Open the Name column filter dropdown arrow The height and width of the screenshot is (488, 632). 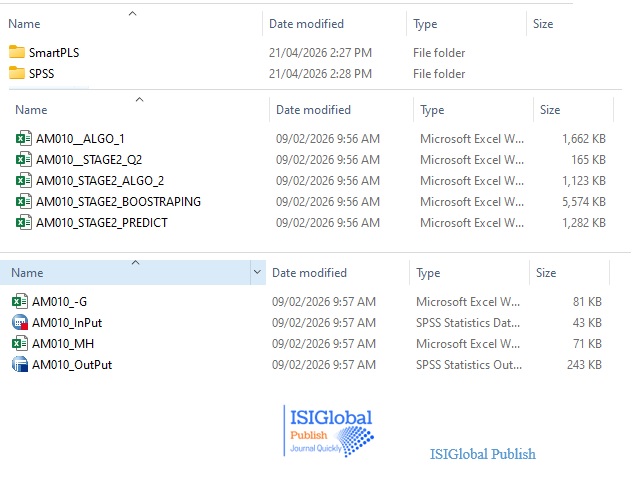pyautogui.click(x=258, y=273)
